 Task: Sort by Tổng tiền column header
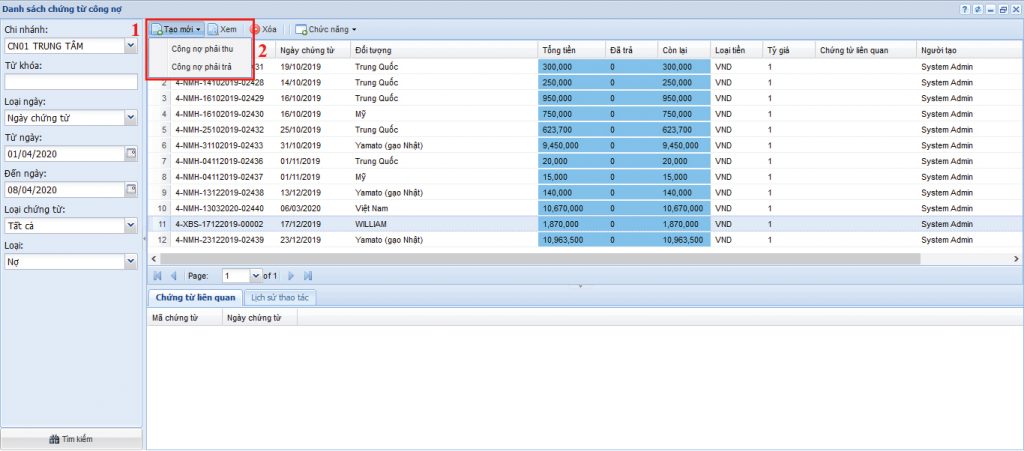coord(571,50)
